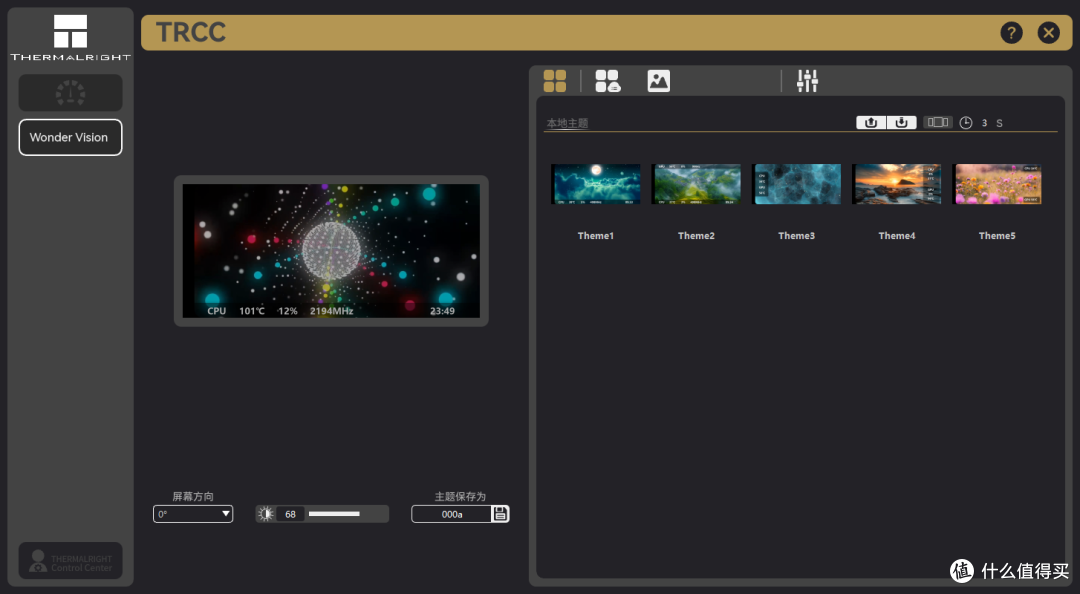Open the cloud themes tab
Screen dimensions: 1080x594
[x=608, y=81]
